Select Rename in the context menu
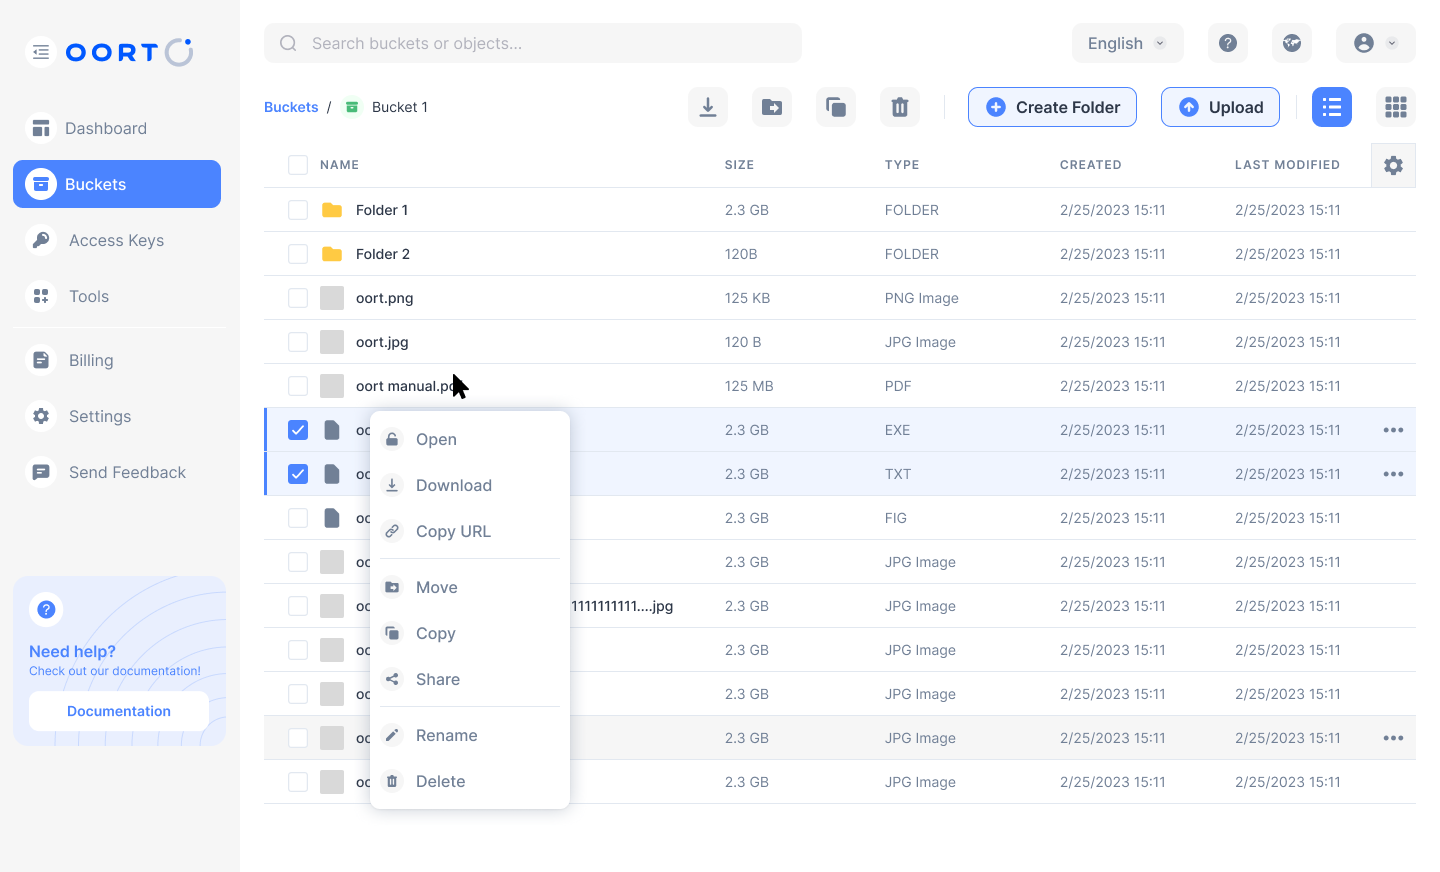The height and width of the screenshot is (872, 1440). point(446,735)
